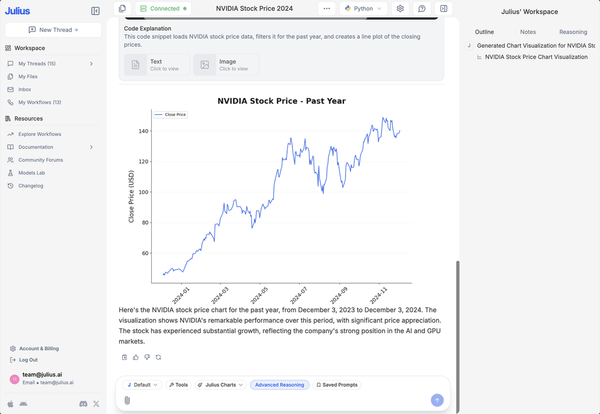Screen dimensions: 600x414
Task: Open My Threads (15) label
Action: coord(37,64)
